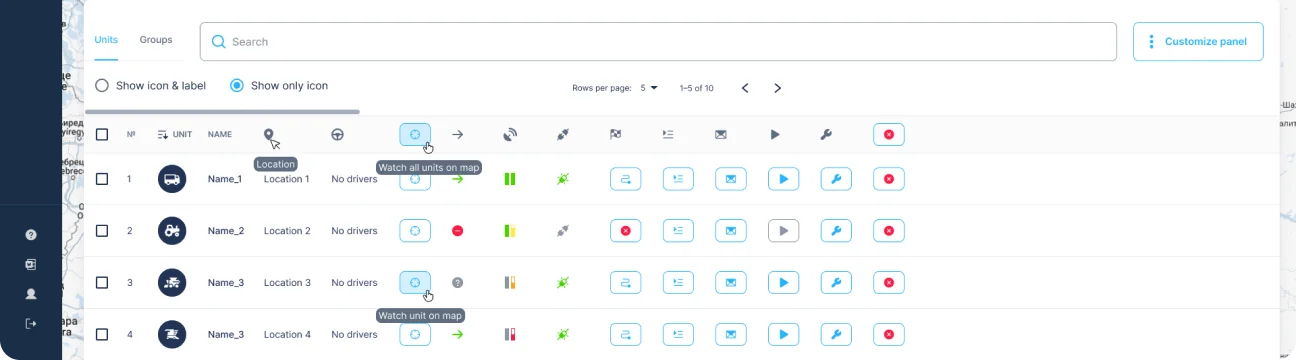The height and width of the screenshot is (360, 1296).
Task: Send message to Name_1 via envelope button
Action: coord(731,179)
